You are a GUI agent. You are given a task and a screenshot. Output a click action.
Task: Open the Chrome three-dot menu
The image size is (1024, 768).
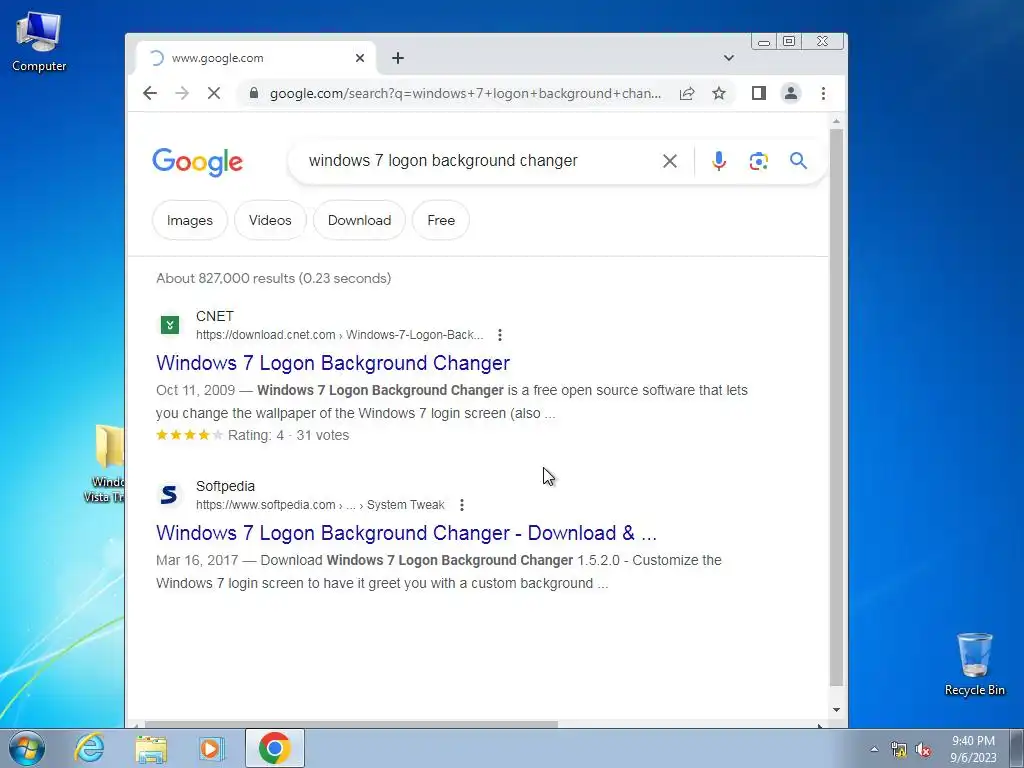[x=823, y=93]
